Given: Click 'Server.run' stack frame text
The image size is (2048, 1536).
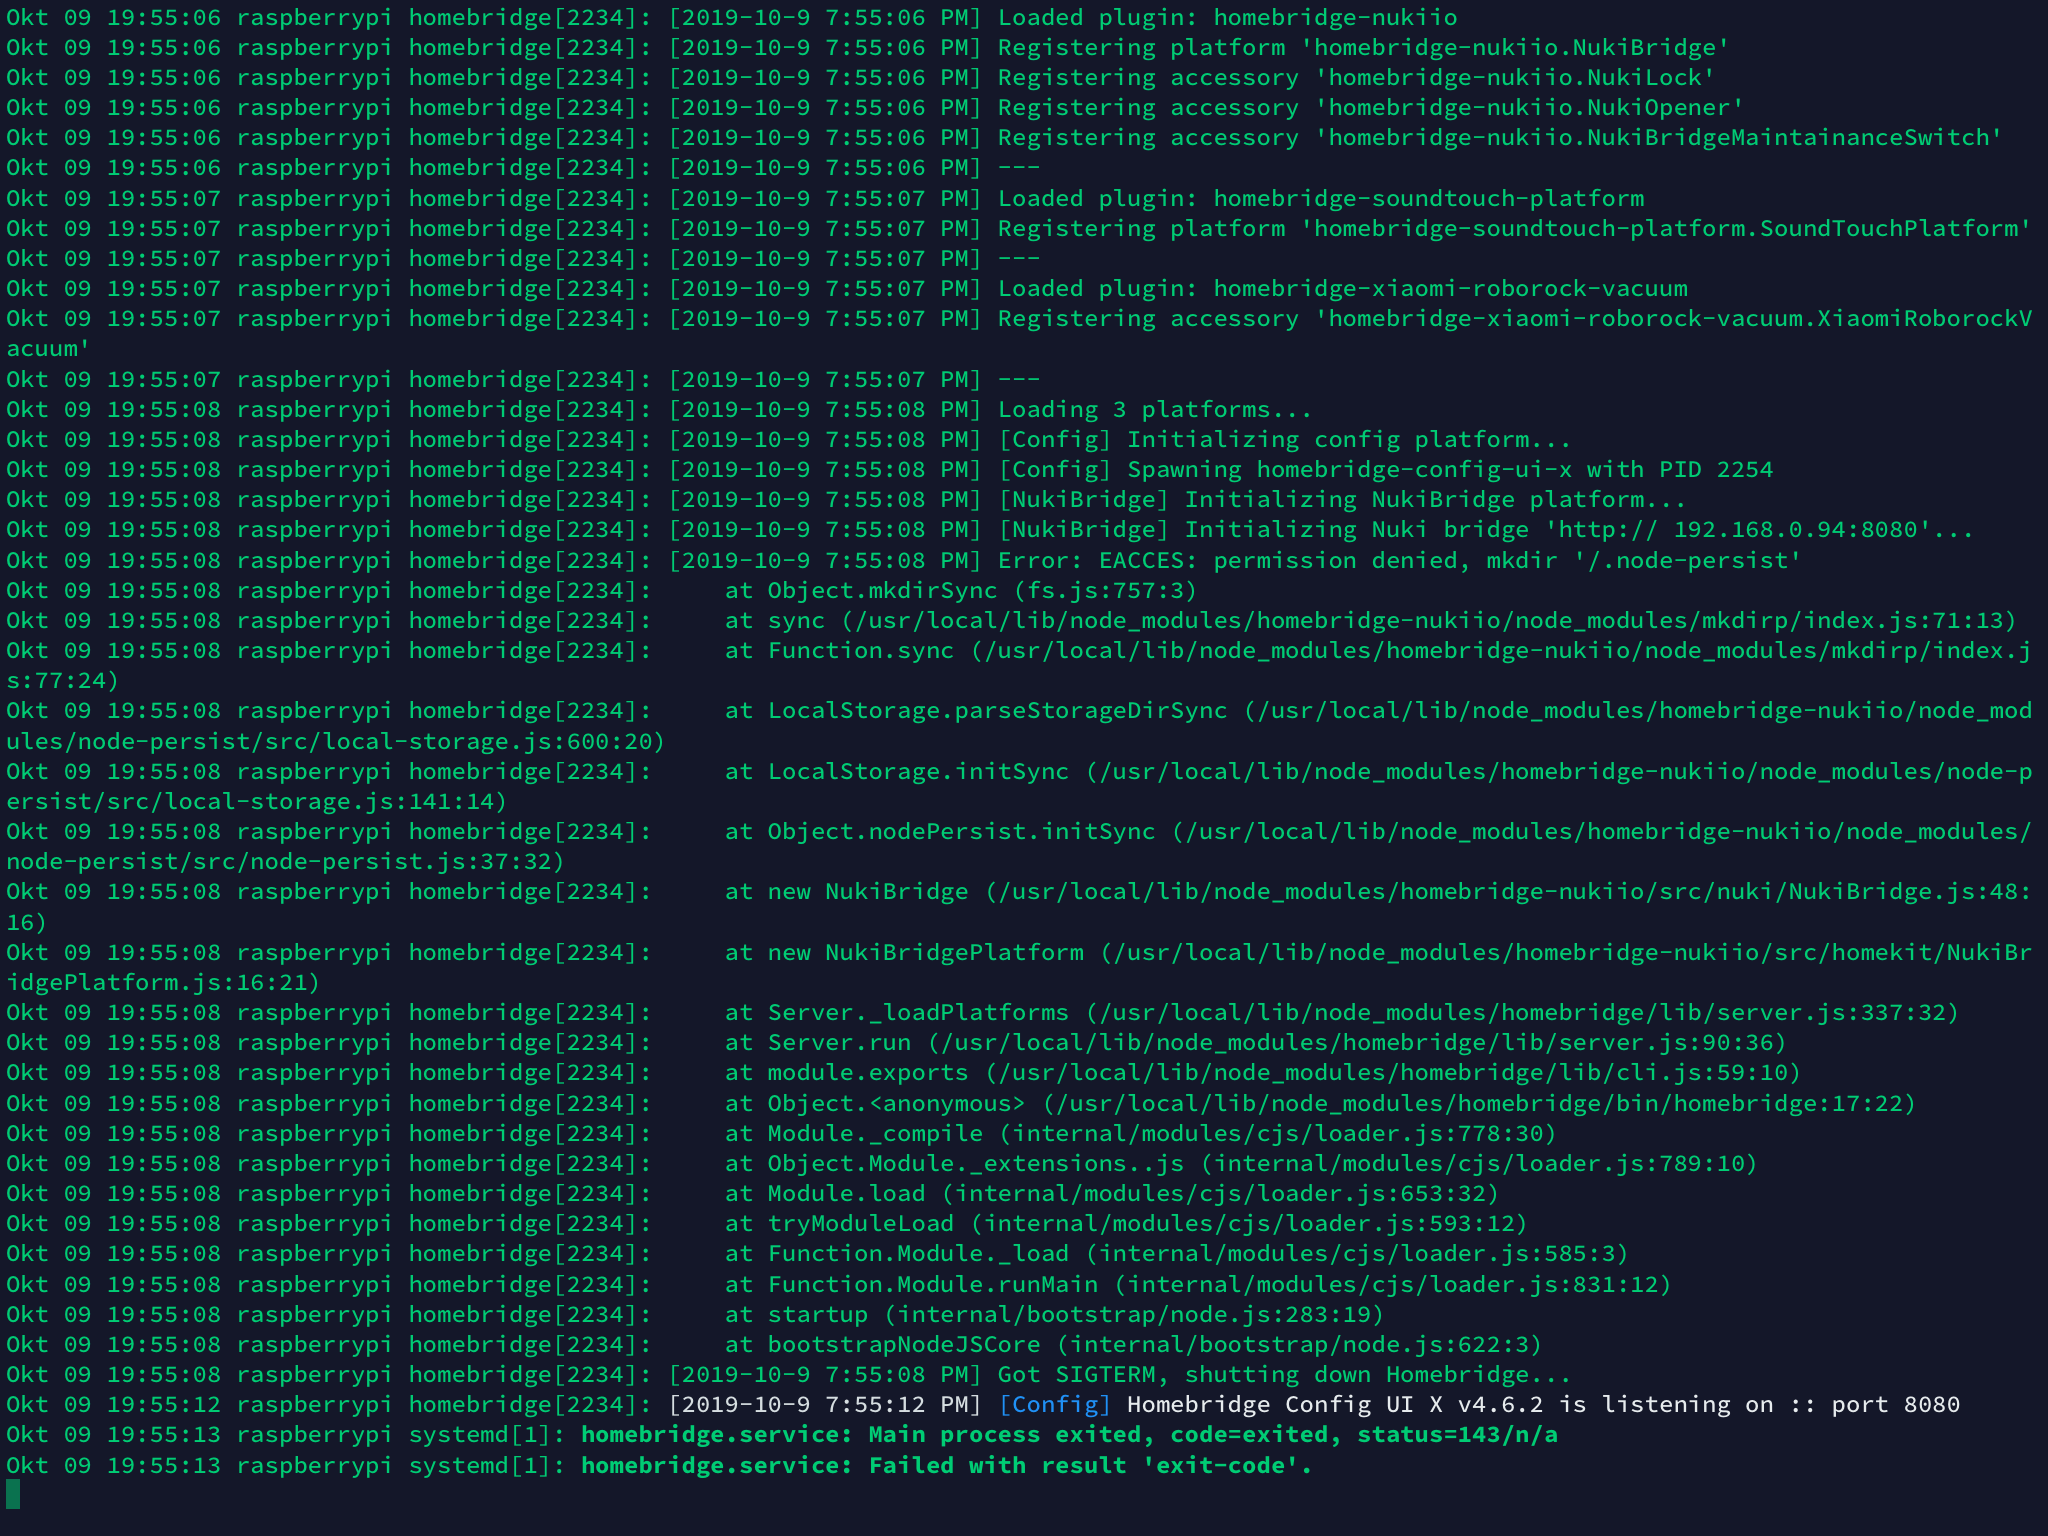Looking at the screenshot, I should coord(839,1042).
